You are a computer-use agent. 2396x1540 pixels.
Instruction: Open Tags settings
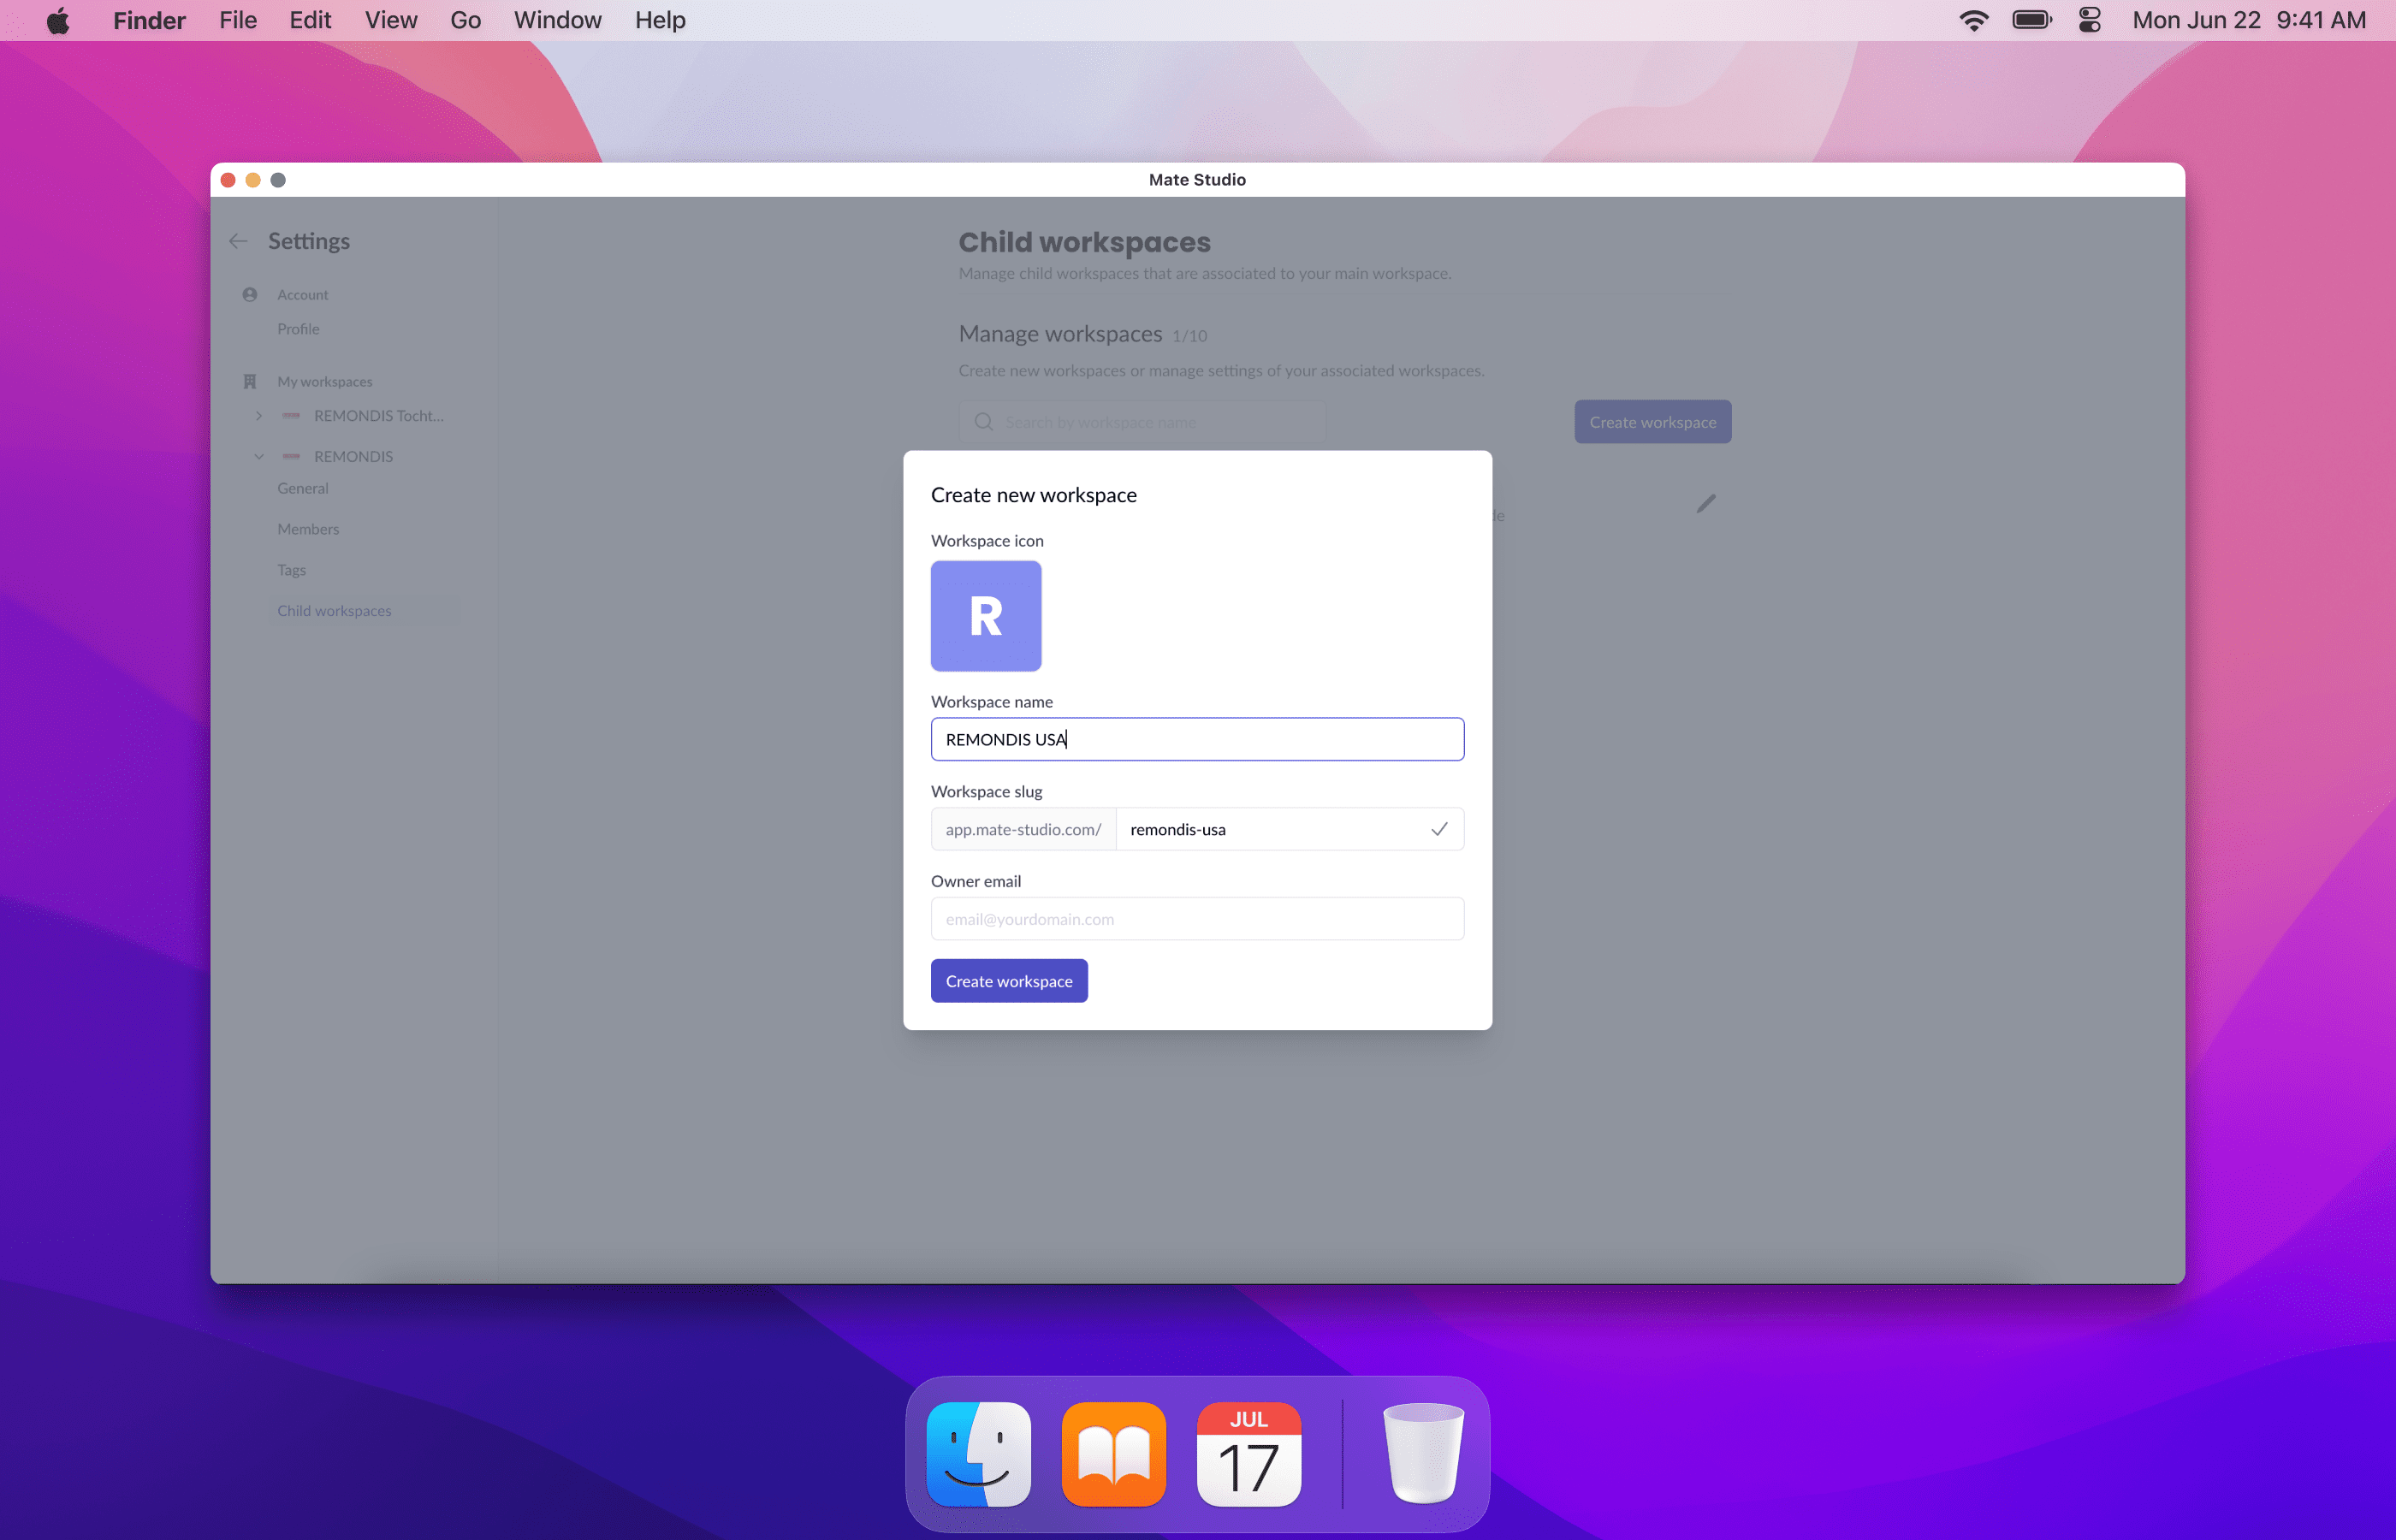[291, 570]
